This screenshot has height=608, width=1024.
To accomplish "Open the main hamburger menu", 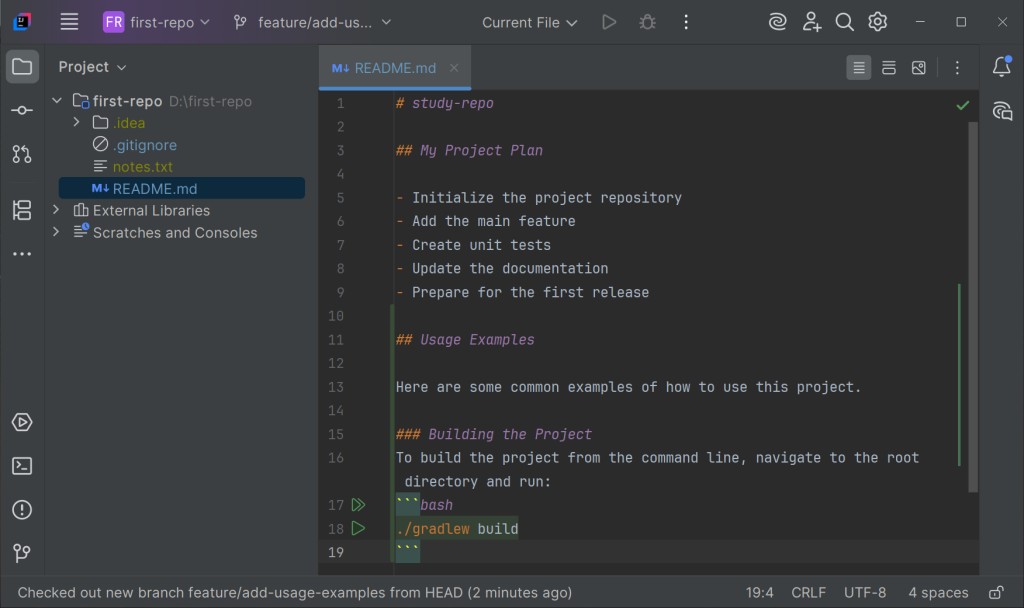I will (x=69, y=22).
